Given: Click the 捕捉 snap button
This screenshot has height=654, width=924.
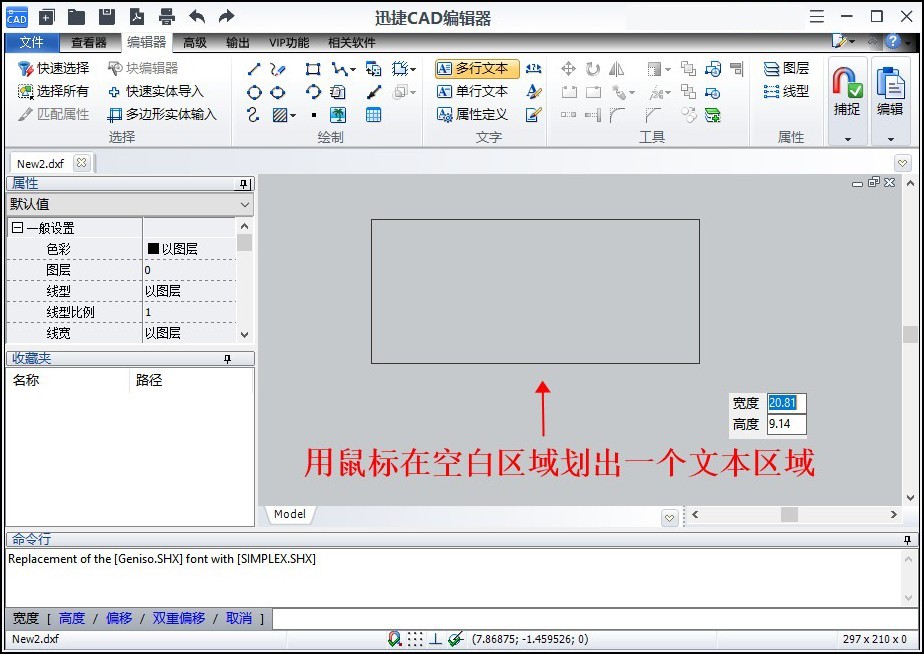Looking at the screenshot, I should pos(846,91).
